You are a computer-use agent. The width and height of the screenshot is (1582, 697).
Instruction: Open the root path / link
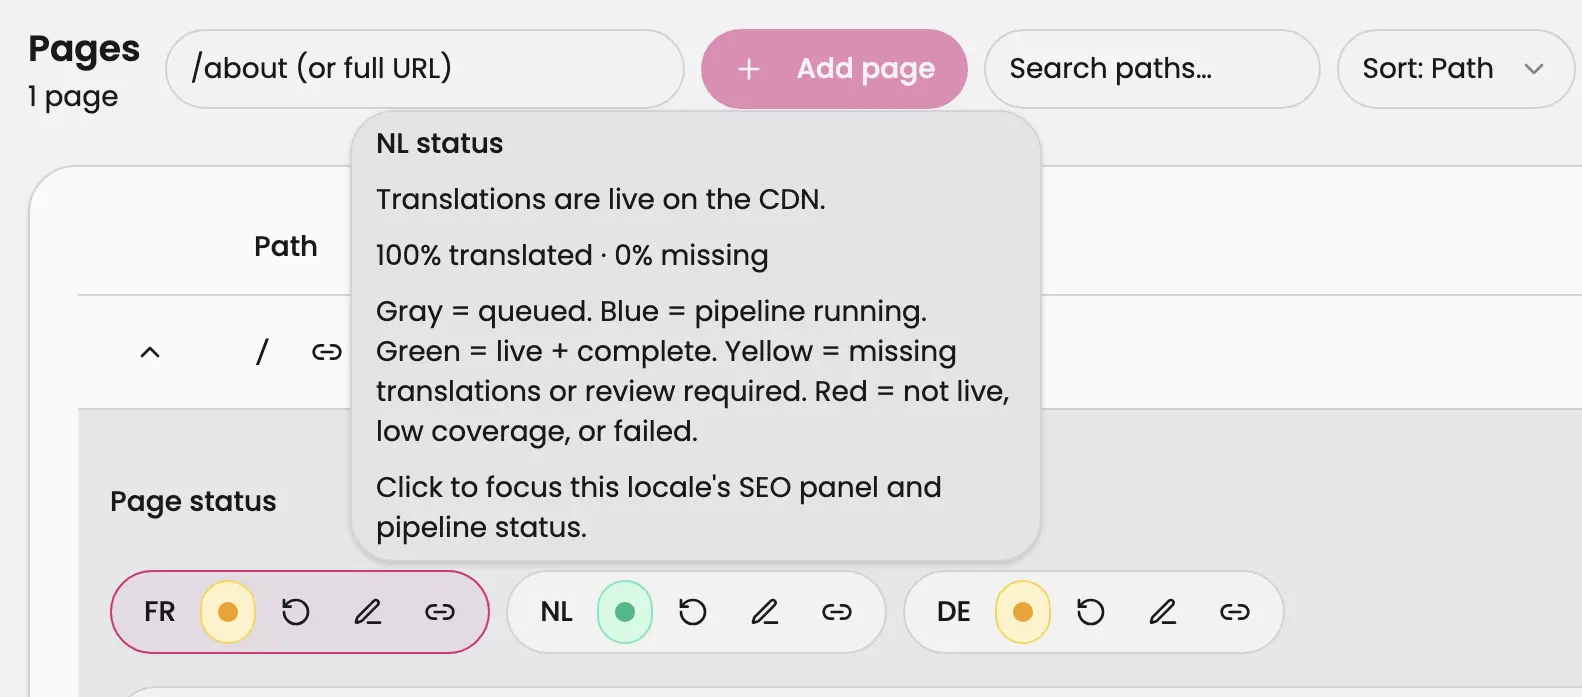[x=261, y=351]
